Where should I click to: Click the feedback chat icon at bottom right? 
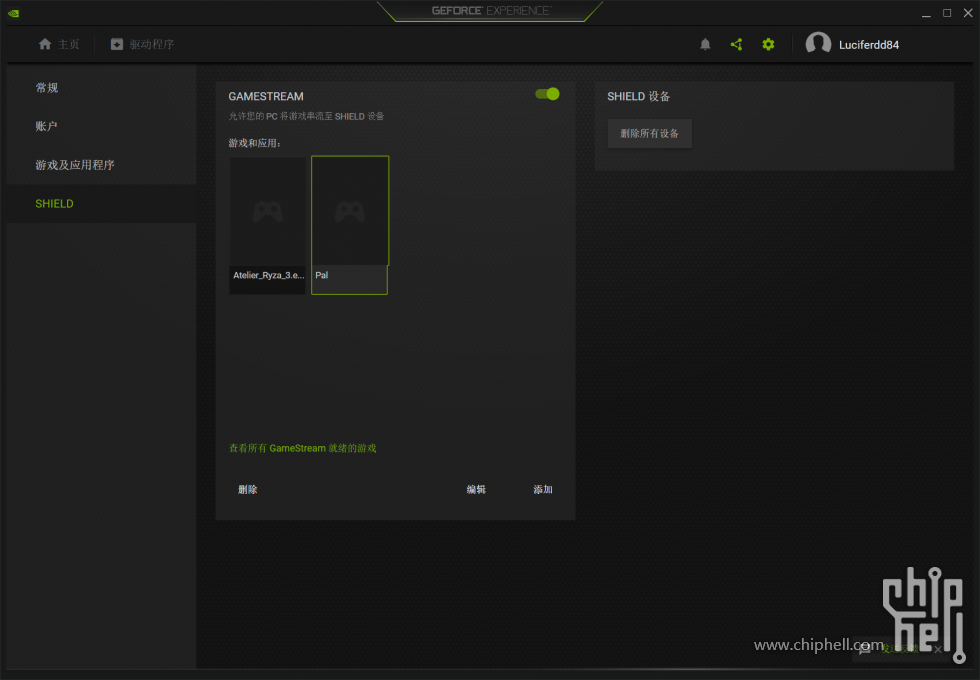(865, 649)
